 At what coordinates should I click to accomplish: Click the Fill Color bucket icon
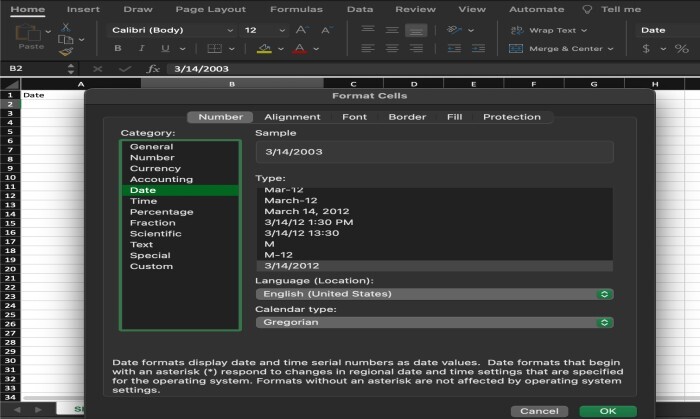pyautogui.click(x=264, y=48)
